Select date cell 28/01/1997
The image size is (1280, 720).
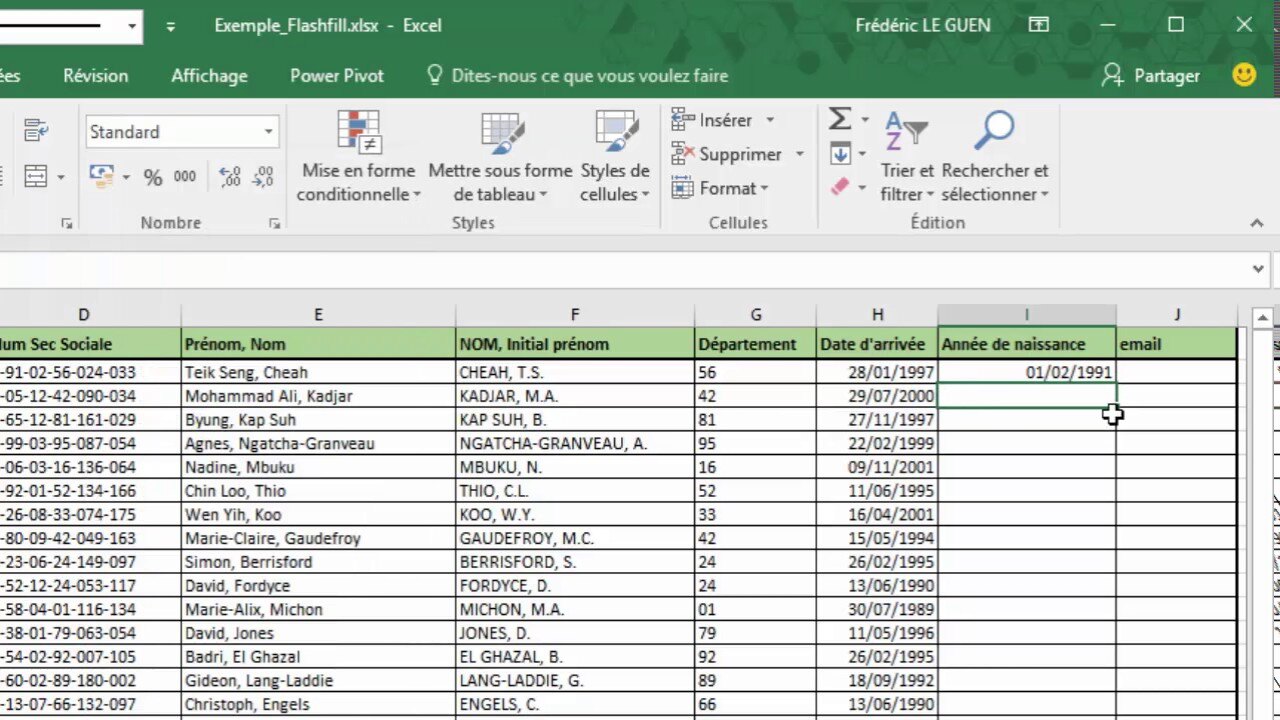tap(877, 372)
